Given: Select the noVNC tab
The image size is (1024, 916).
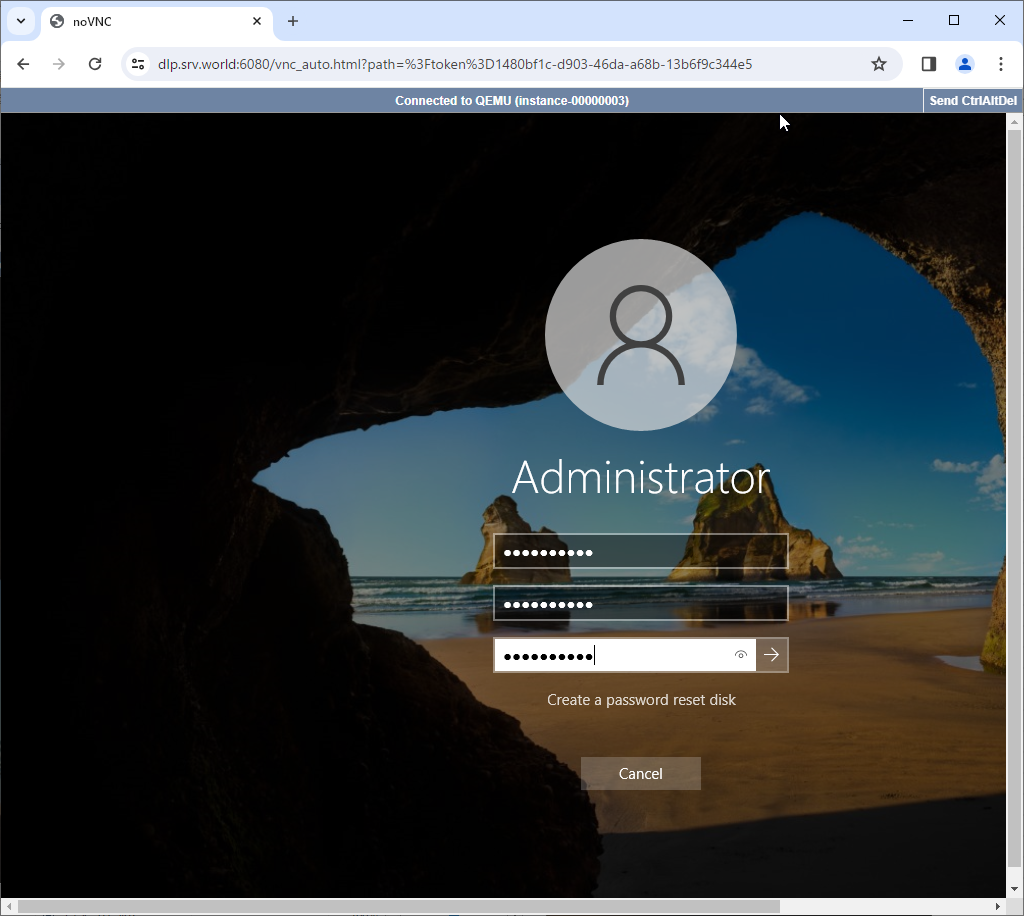Looking at the screenshot, I should point(157,22).
